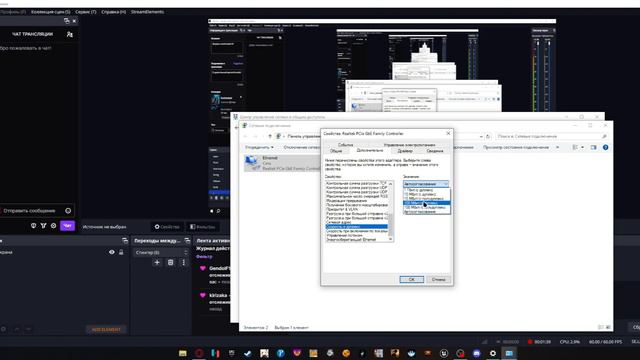The image size is (640, 360).
Task: Click the channel points icon below chat
Action: point(43,226)
